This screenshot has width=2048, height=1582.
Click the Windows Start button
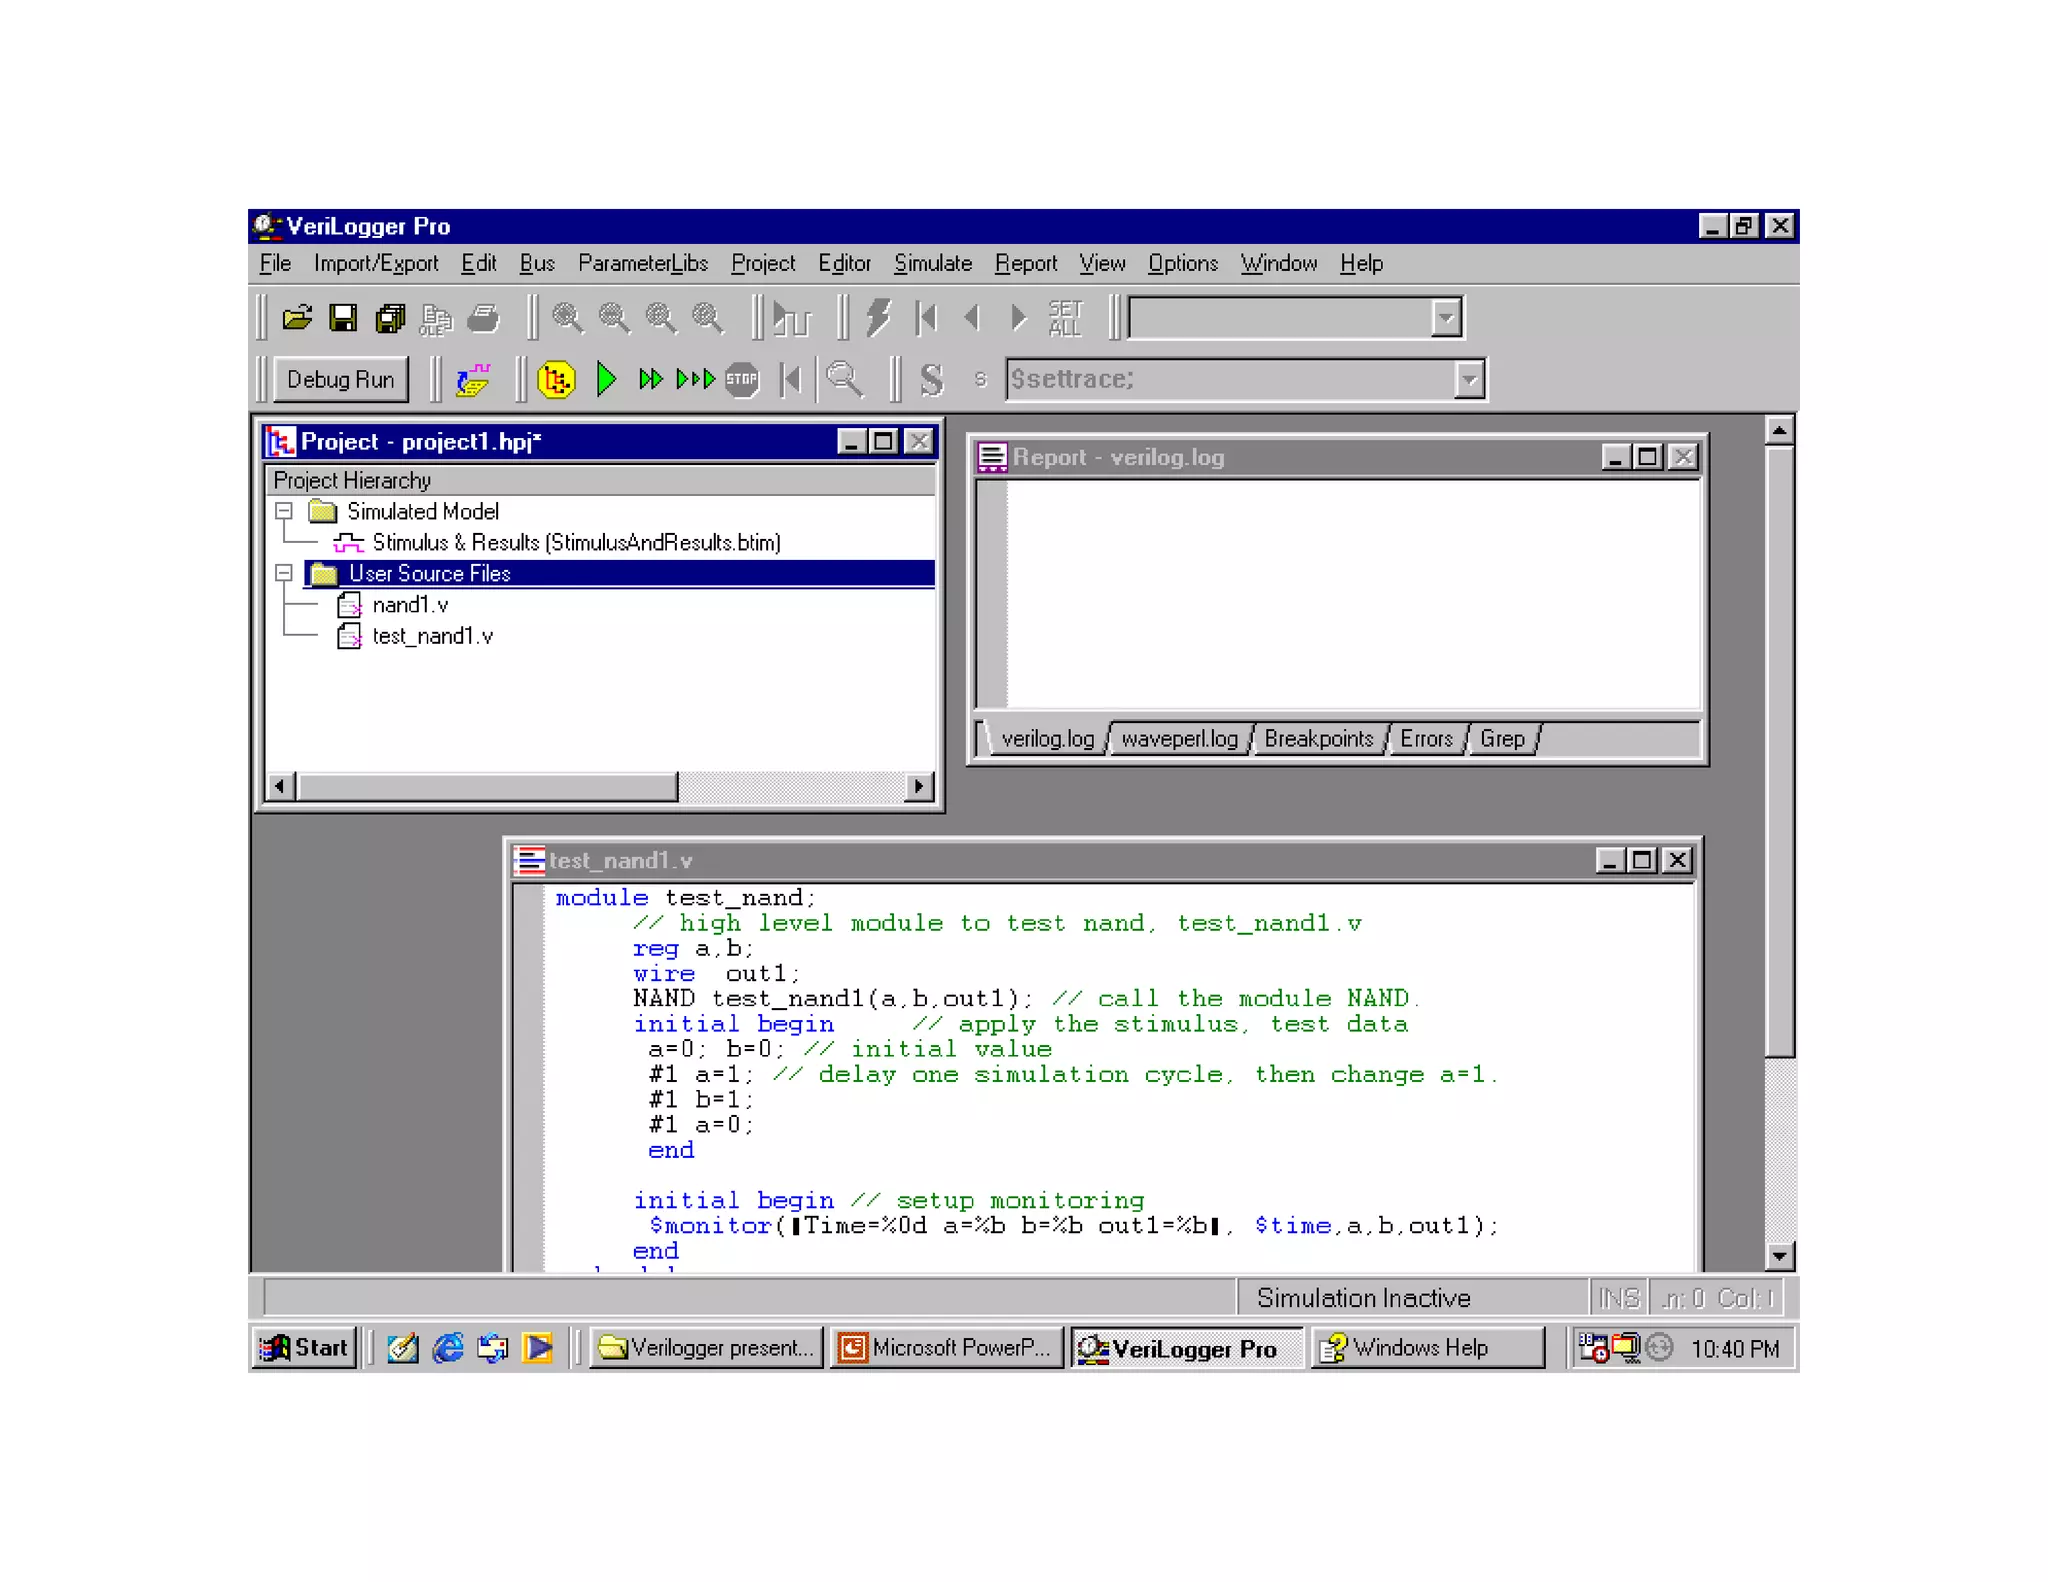pyautogui.click(x=304, y=1348)
